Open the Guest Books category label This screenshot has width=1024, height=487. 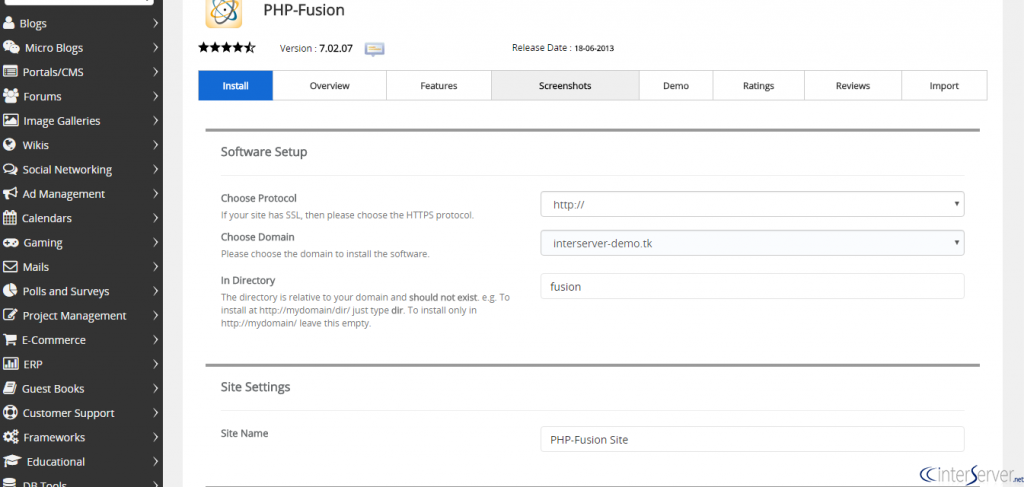(53, 388)
